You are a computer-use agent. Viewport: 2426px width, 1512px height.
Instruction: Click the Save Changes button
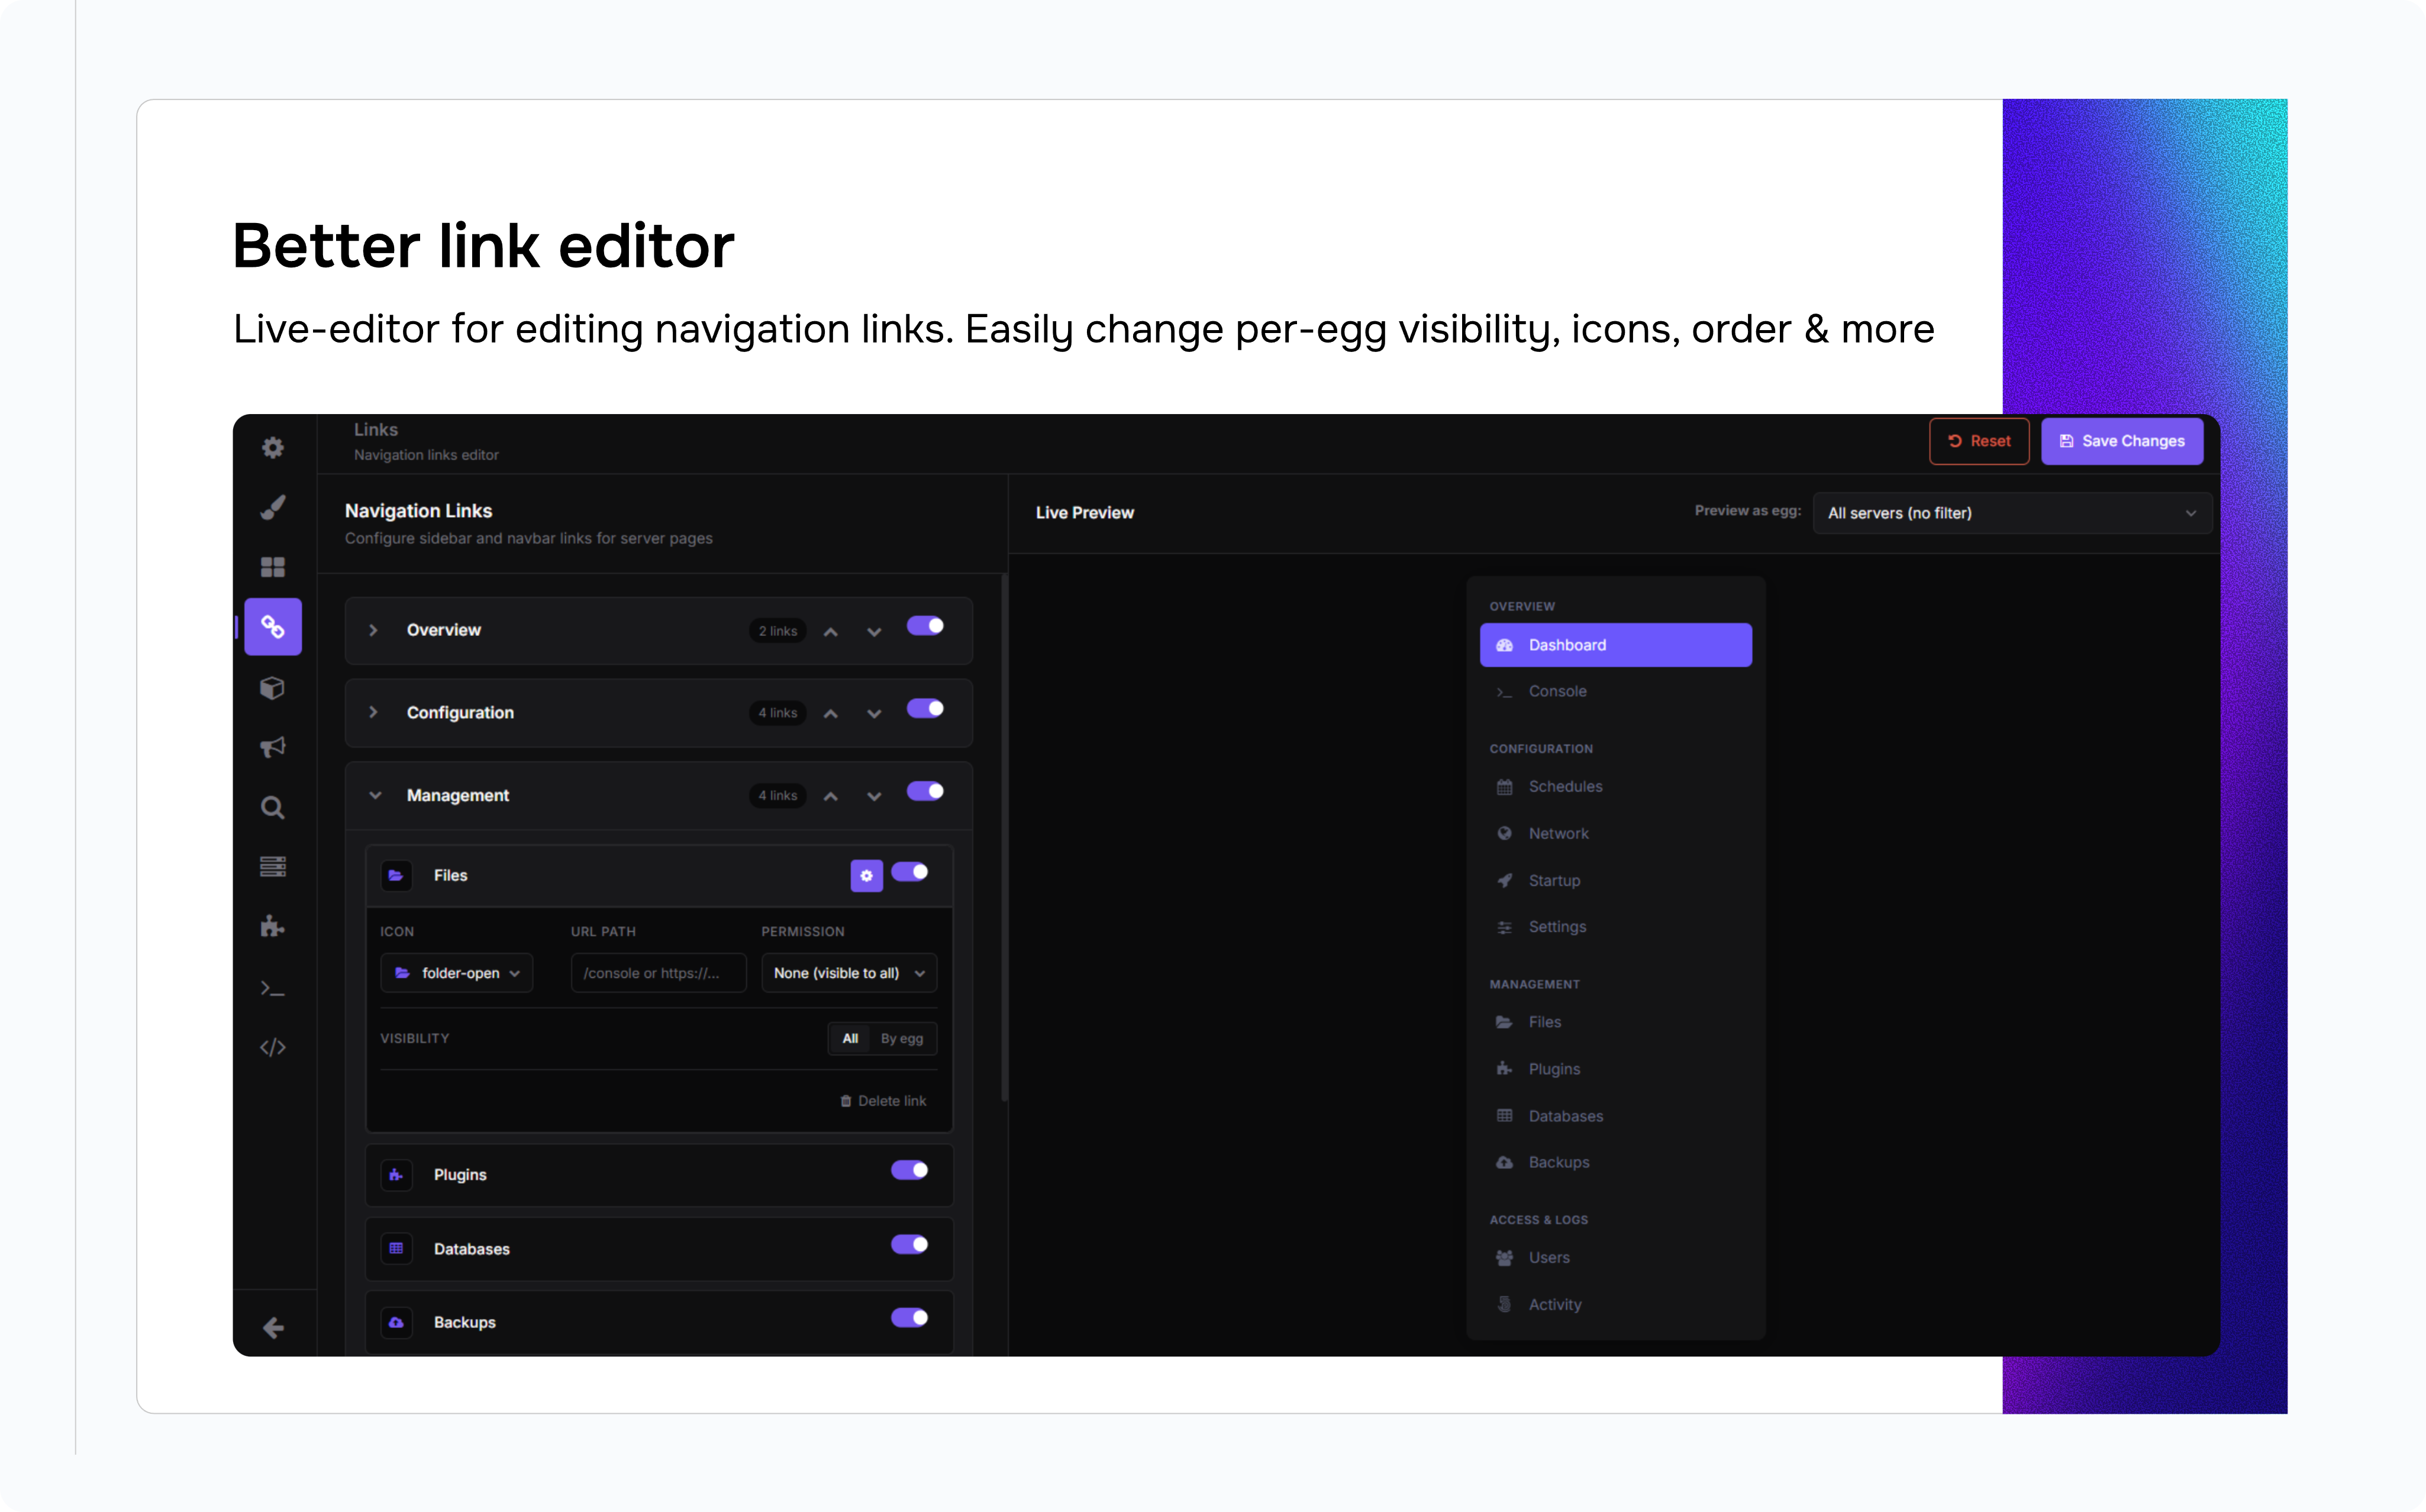pyautogui.click(x=2121, y=441)
